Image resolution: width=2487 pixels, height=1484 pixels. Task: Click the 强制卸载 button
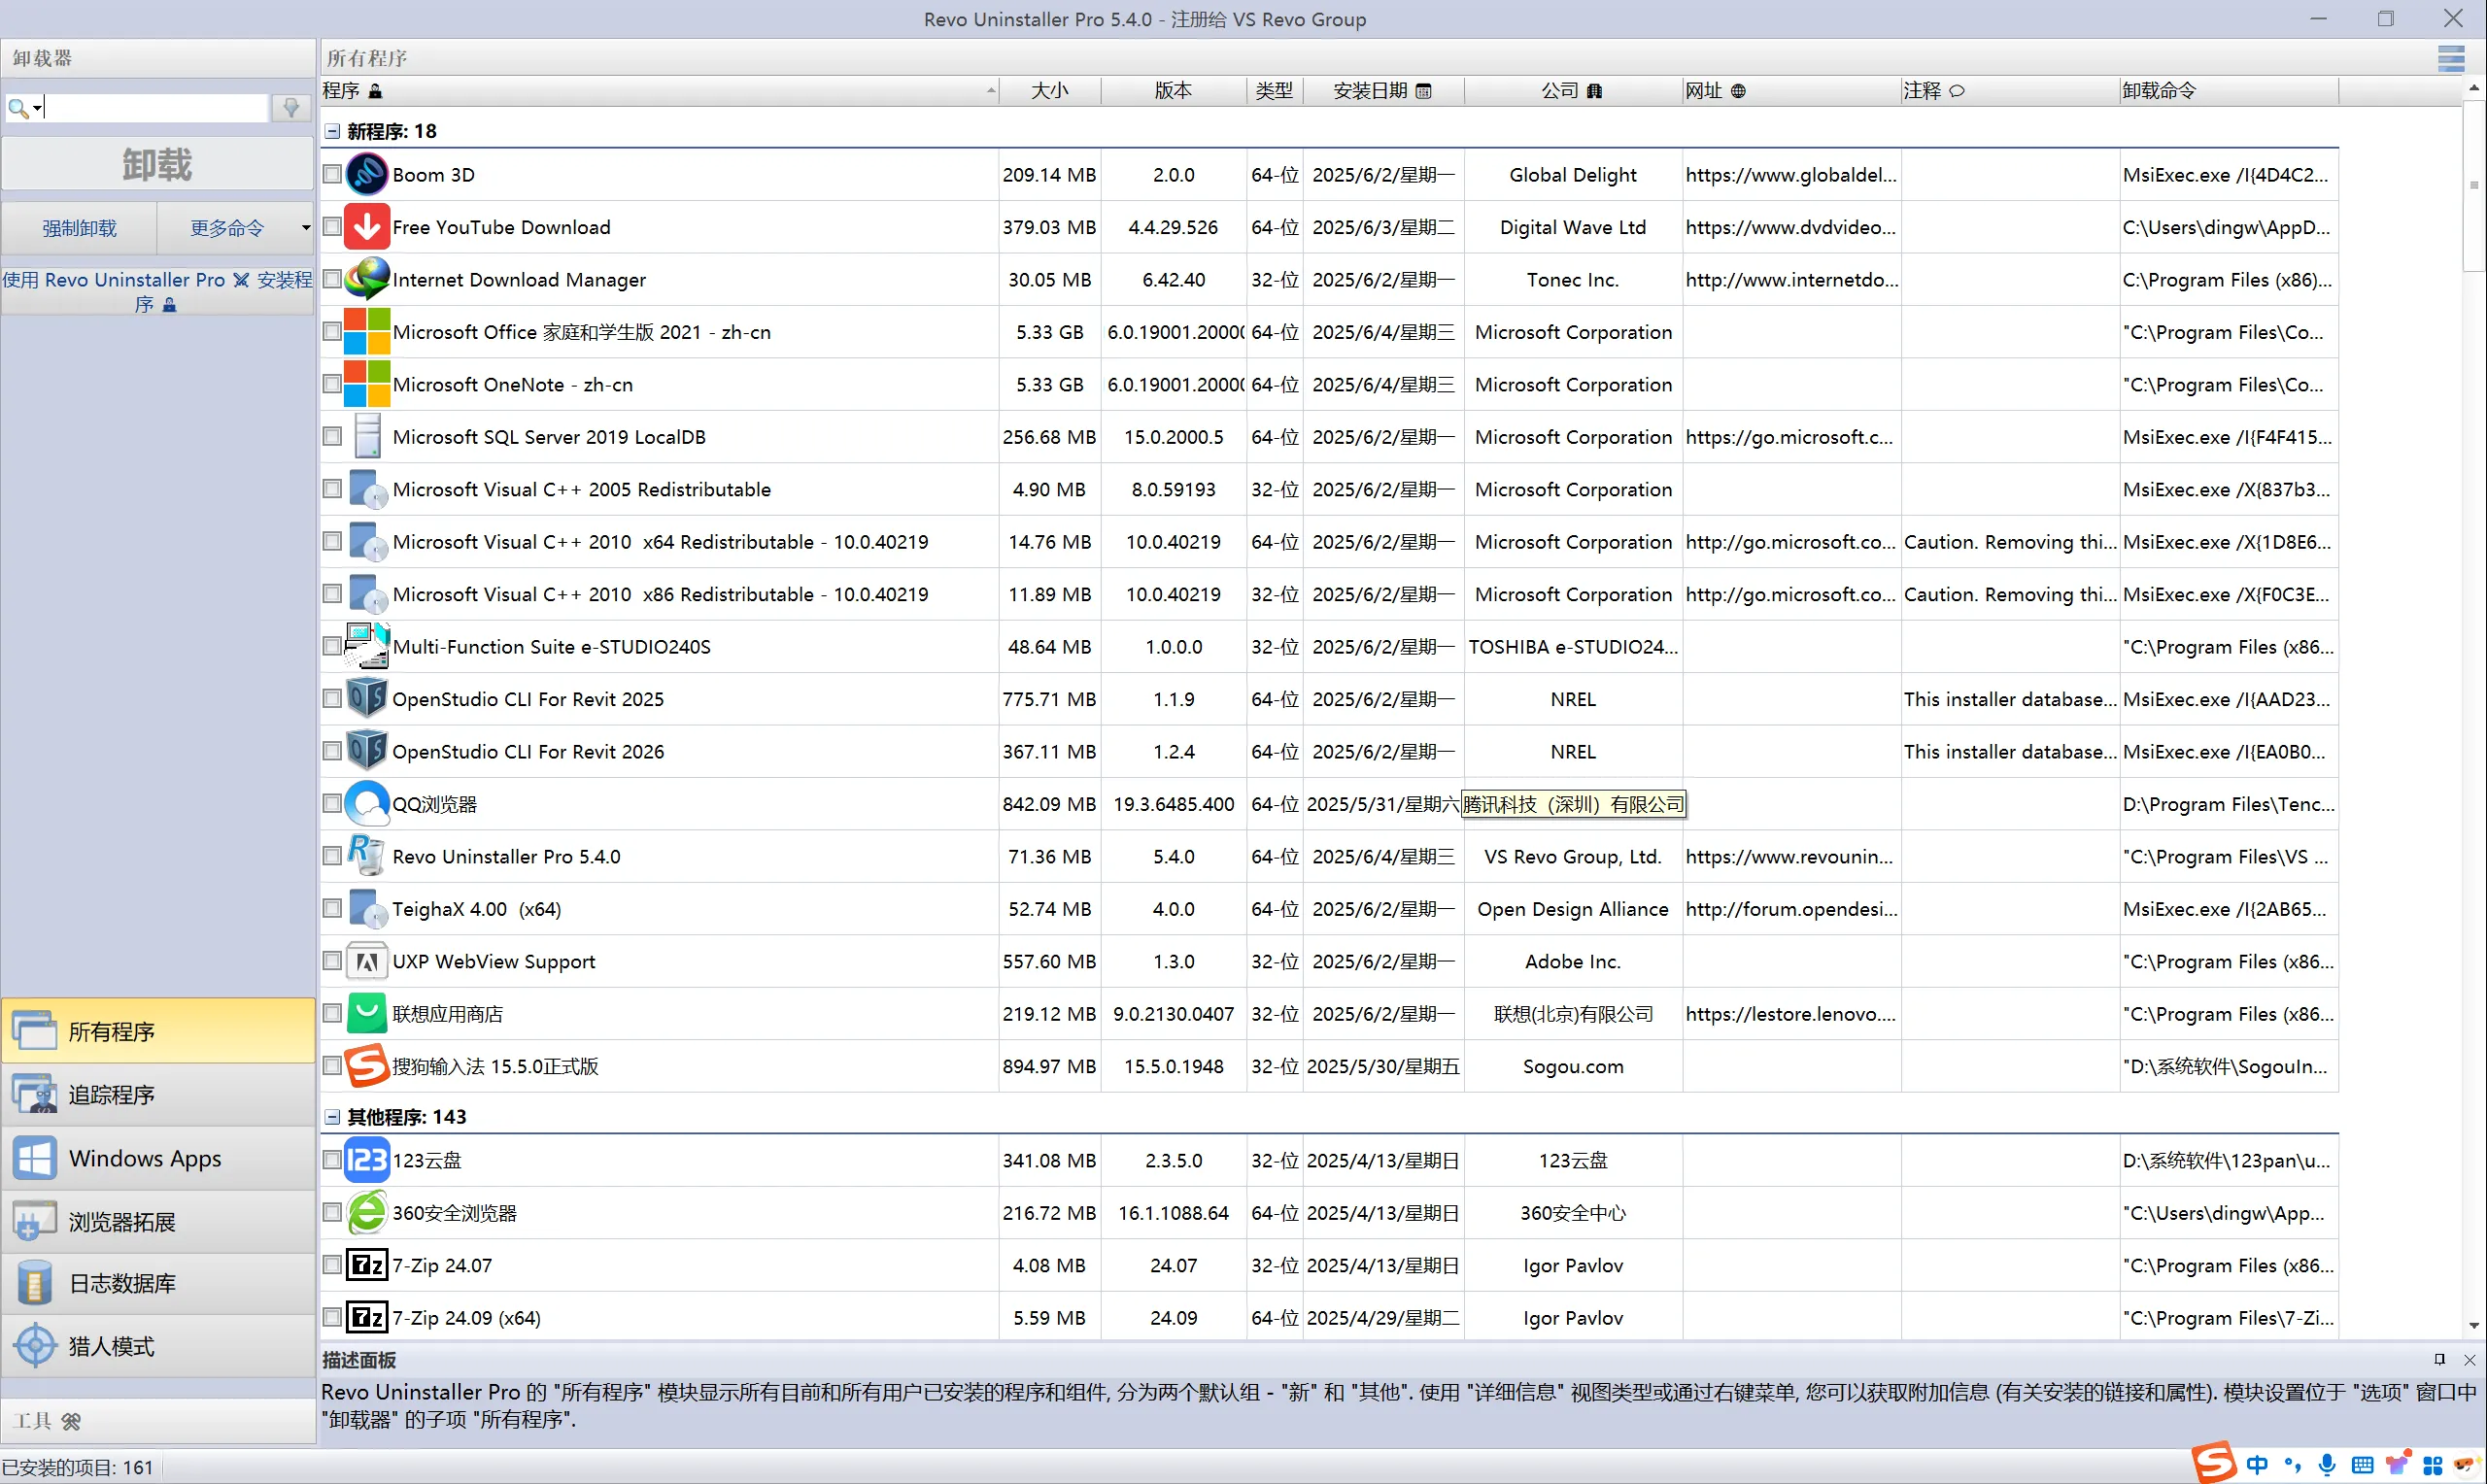point(79,228)
